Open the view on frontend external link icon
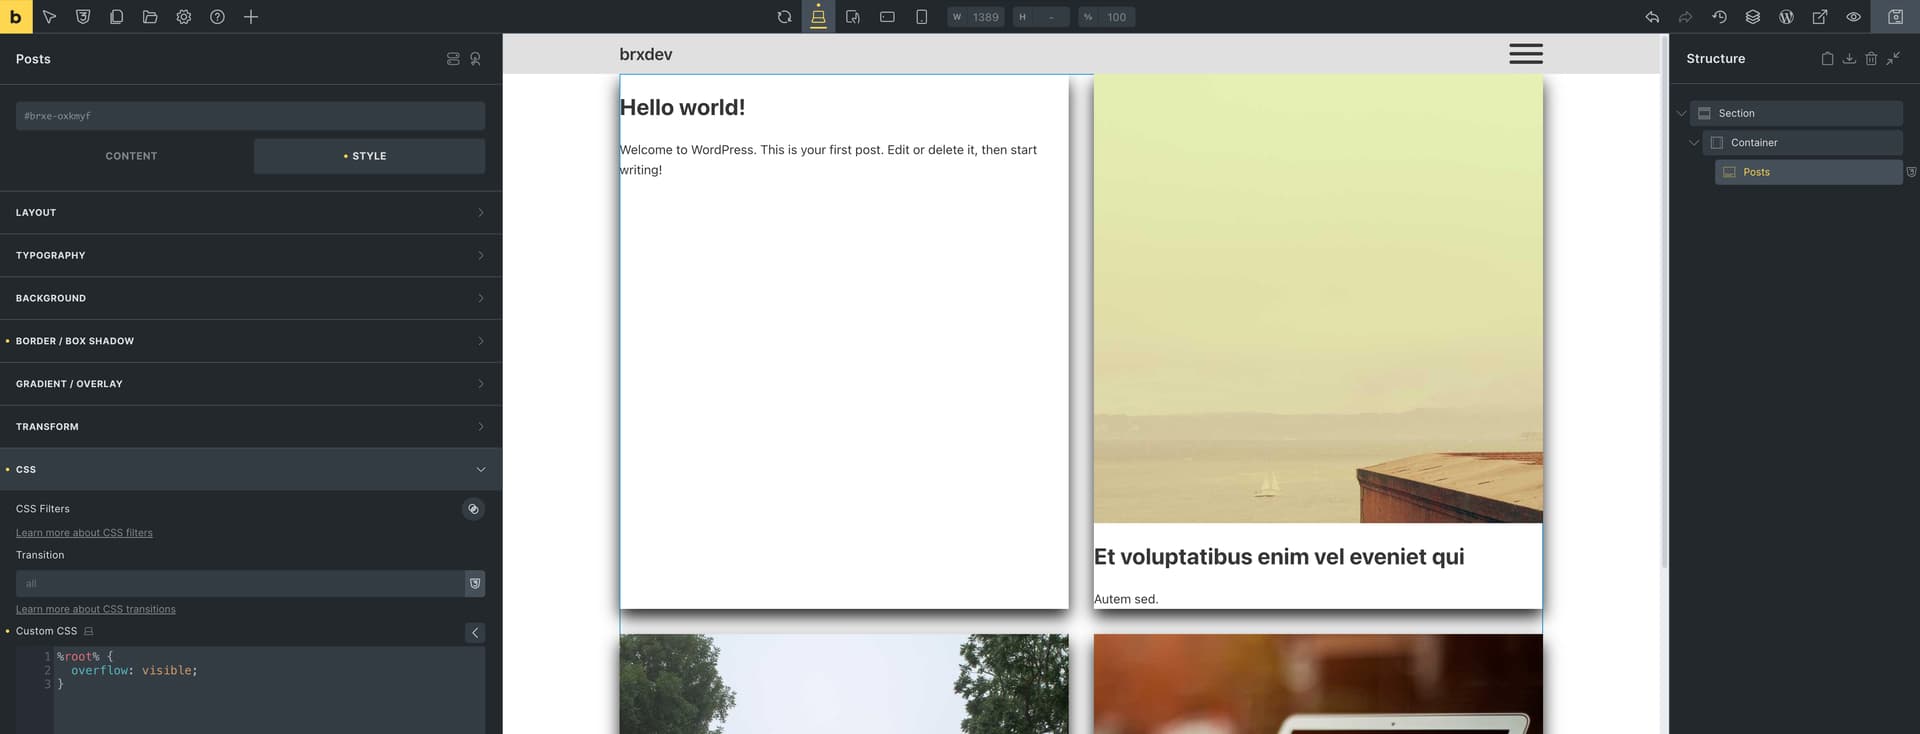Screen dimensions: 1920x734 click(1820, 17)
